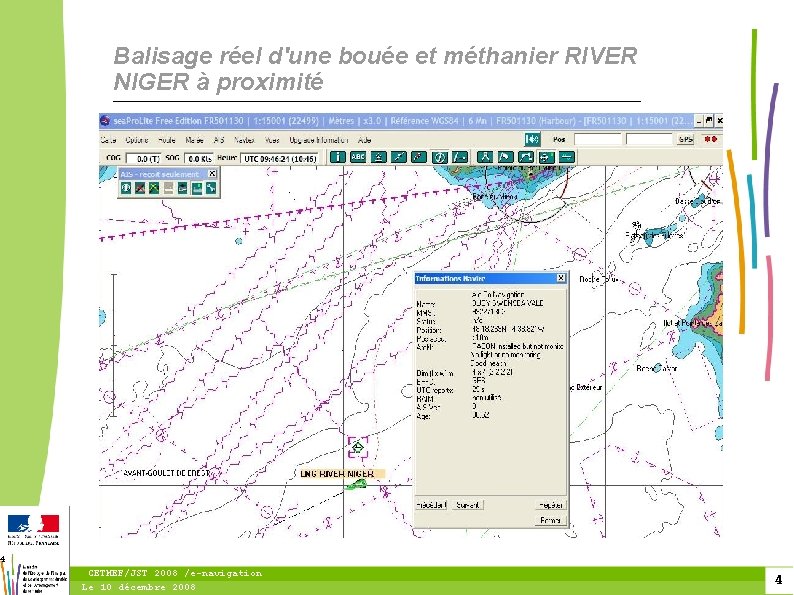Viewport: 794px width, 595px height.
Task: Select the polyline route drawing icon
Action: (x=526, y=157)
